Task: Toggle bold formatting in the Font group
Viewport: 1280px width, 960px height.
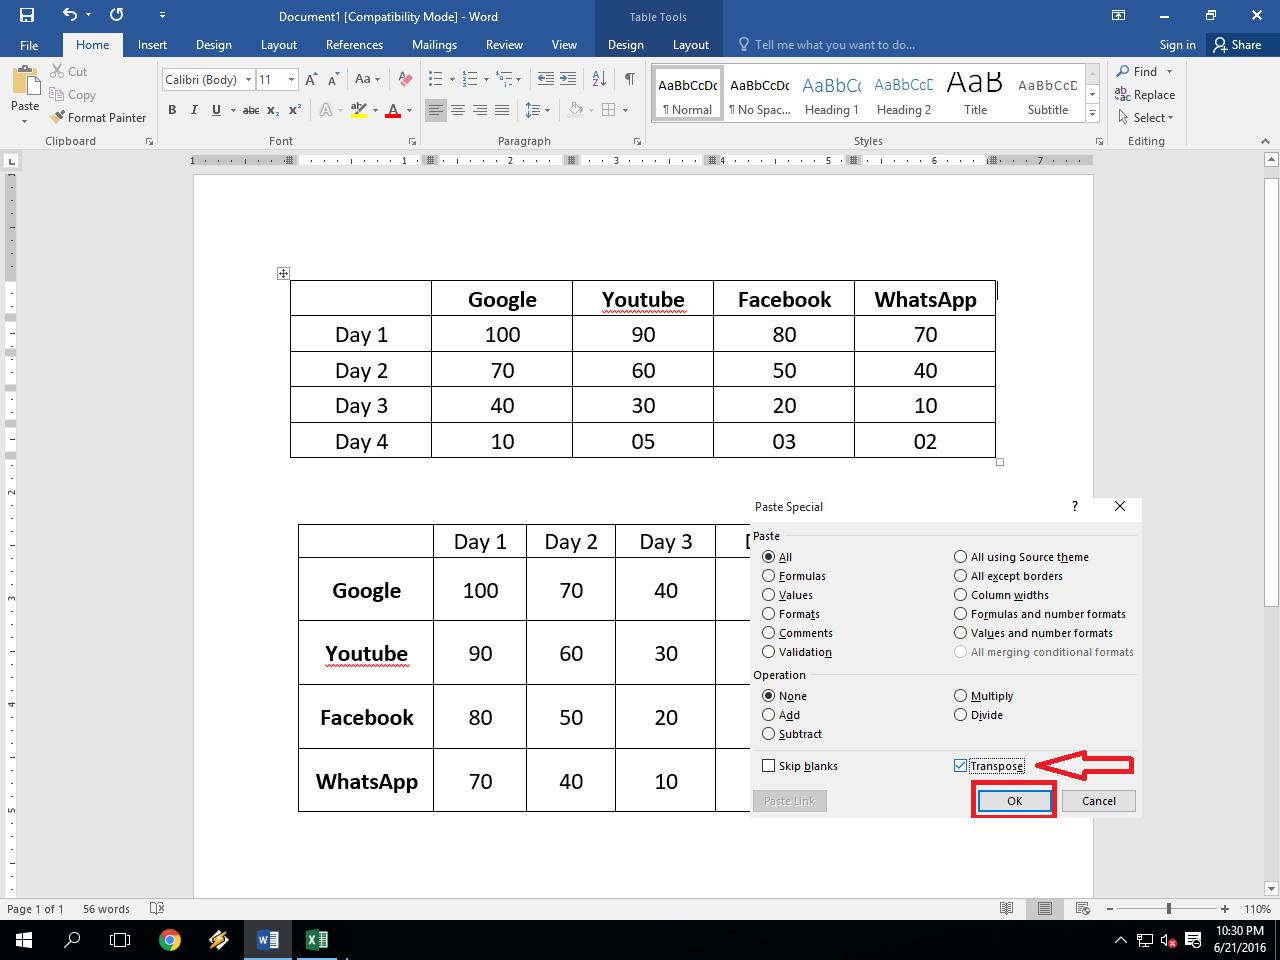Action: [172, 110]
